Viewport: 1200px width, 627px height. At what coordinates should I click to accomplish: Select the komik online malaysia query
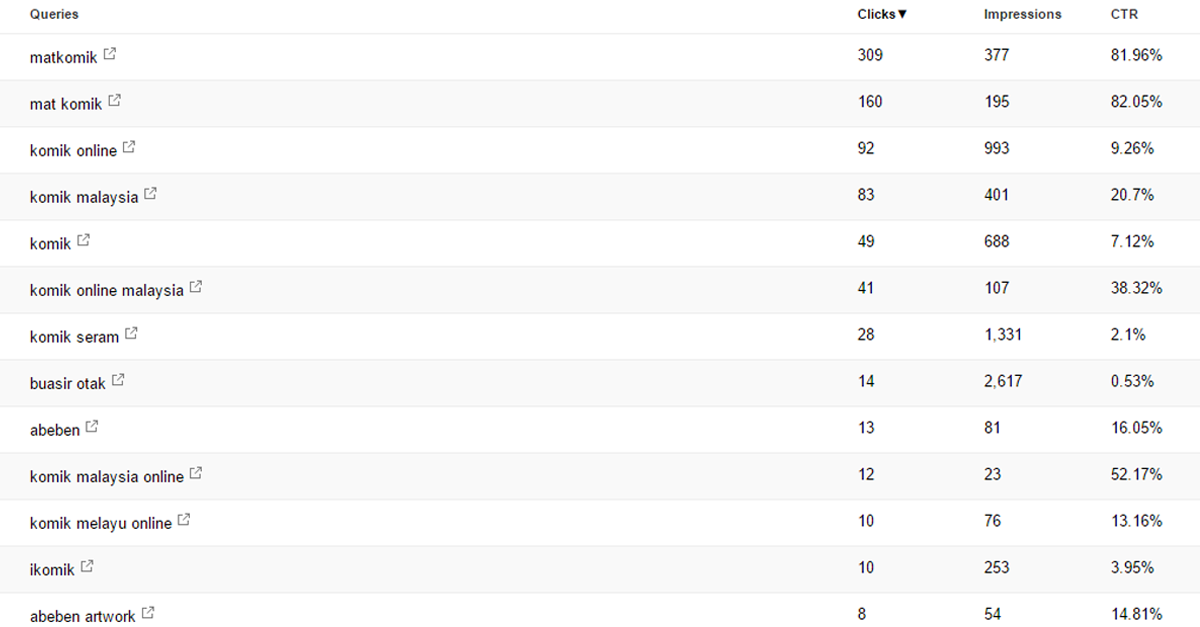pos(107,290)
